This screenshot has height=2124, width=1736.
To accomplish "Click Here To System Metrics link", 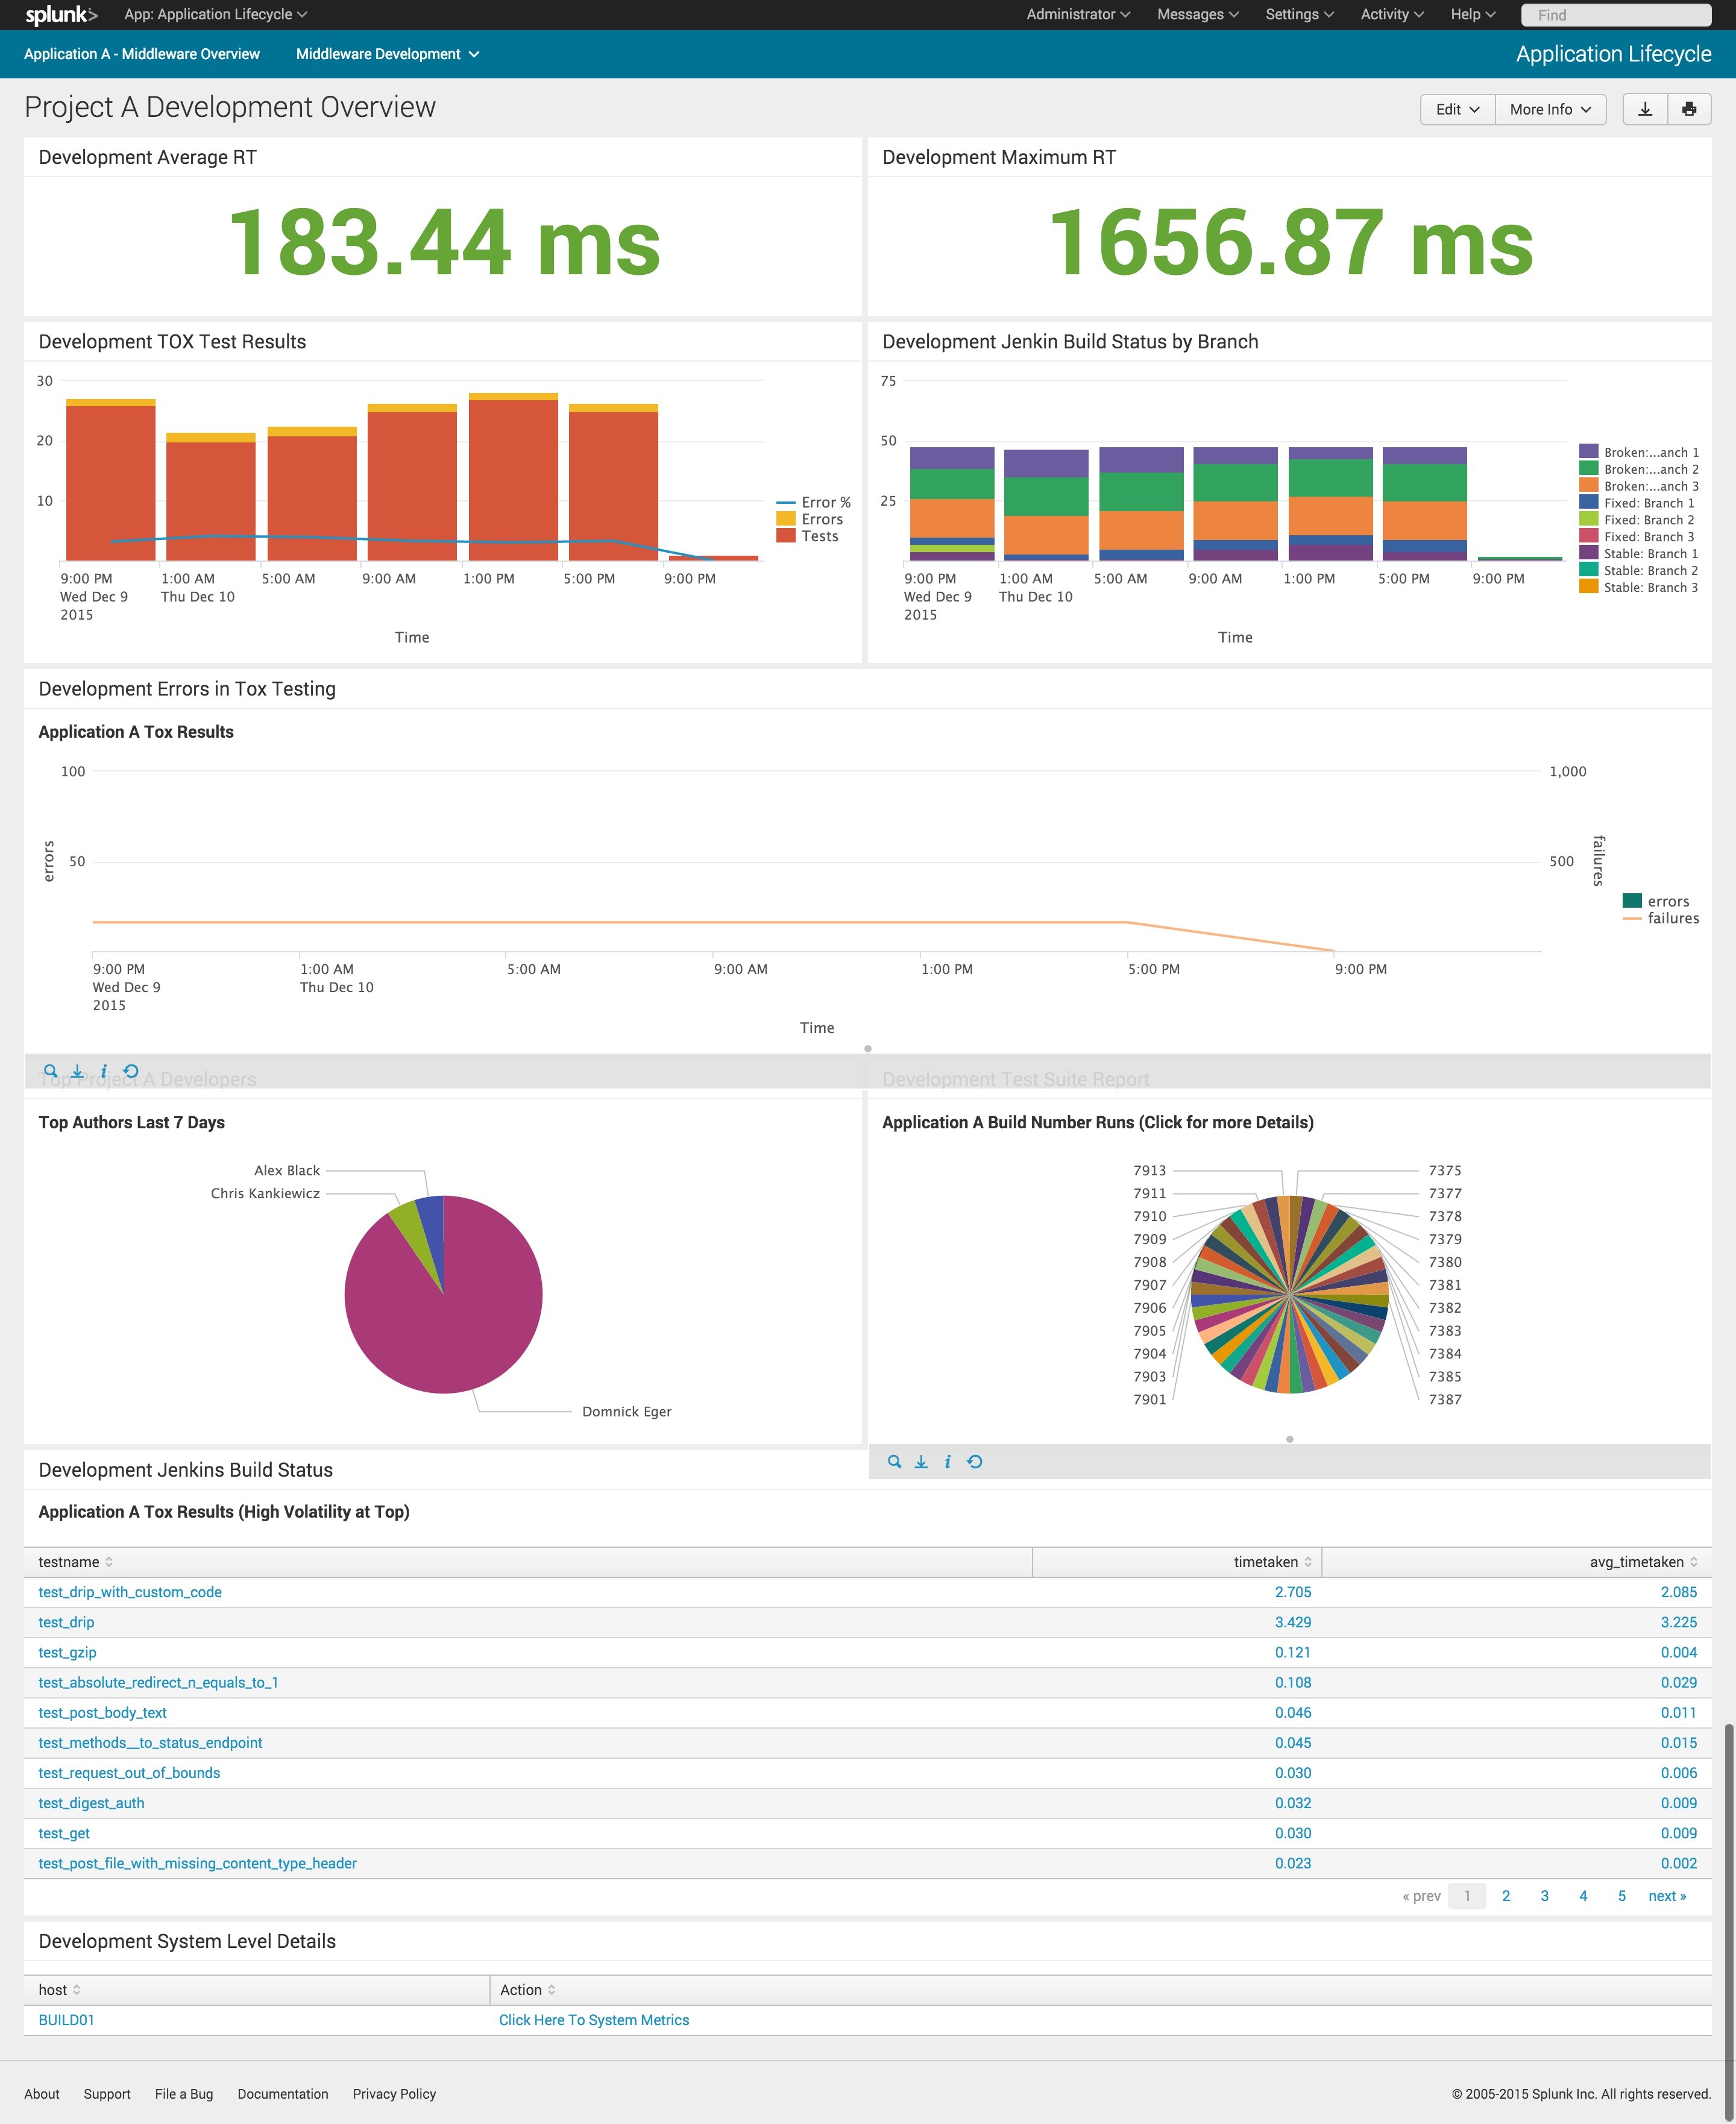I will [x=594, y=2020].
